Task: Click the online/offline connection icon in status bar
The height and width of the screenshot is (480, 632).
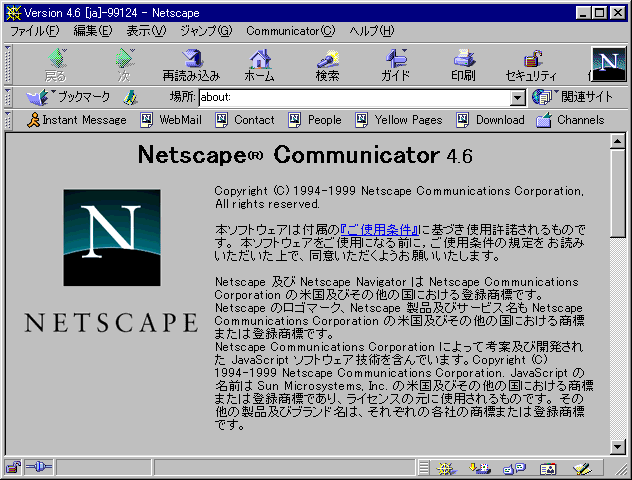Action: pyautogui.click(x=39, y=468)
